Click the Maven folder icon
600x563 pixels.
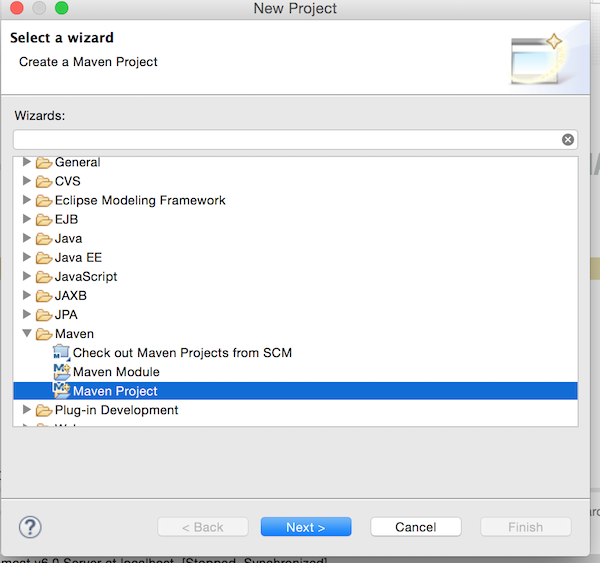coord(44,334)
